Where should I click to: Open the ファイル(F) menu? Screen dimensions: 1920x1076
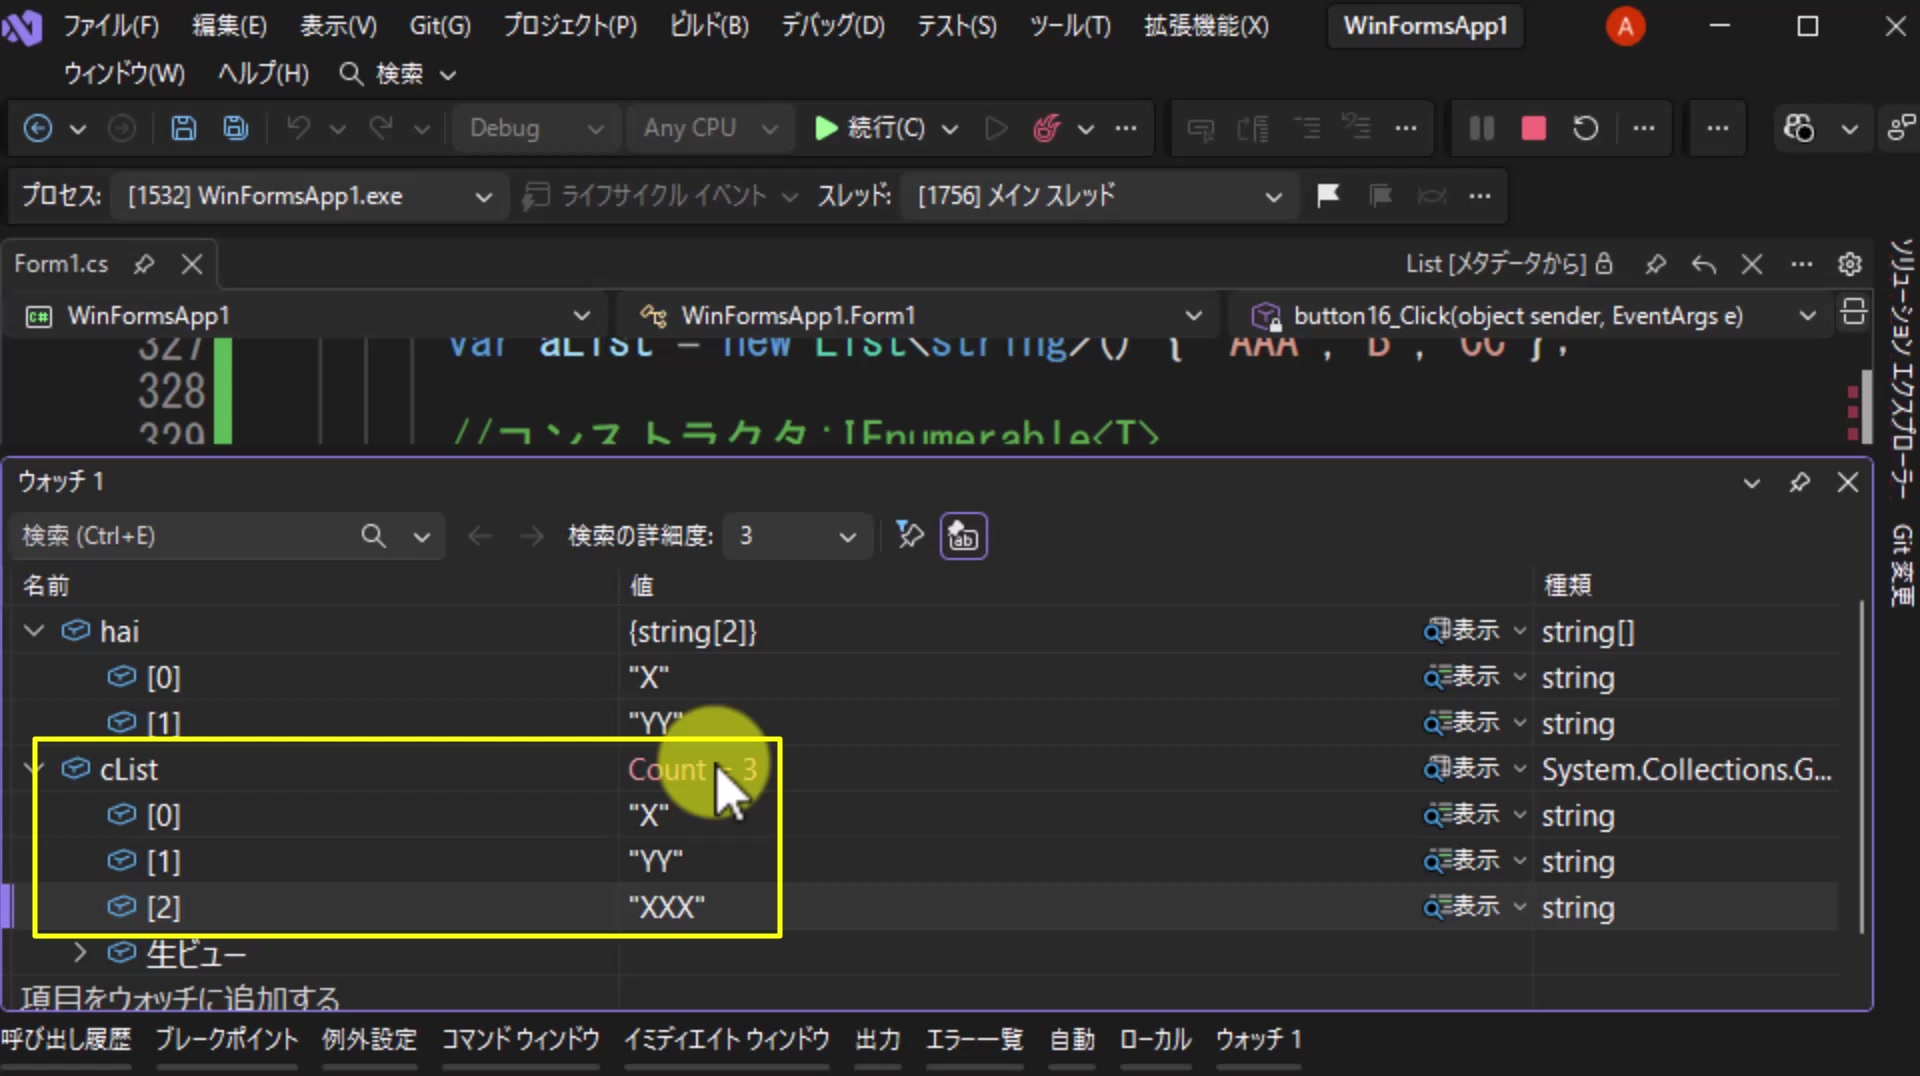point(110,26)
